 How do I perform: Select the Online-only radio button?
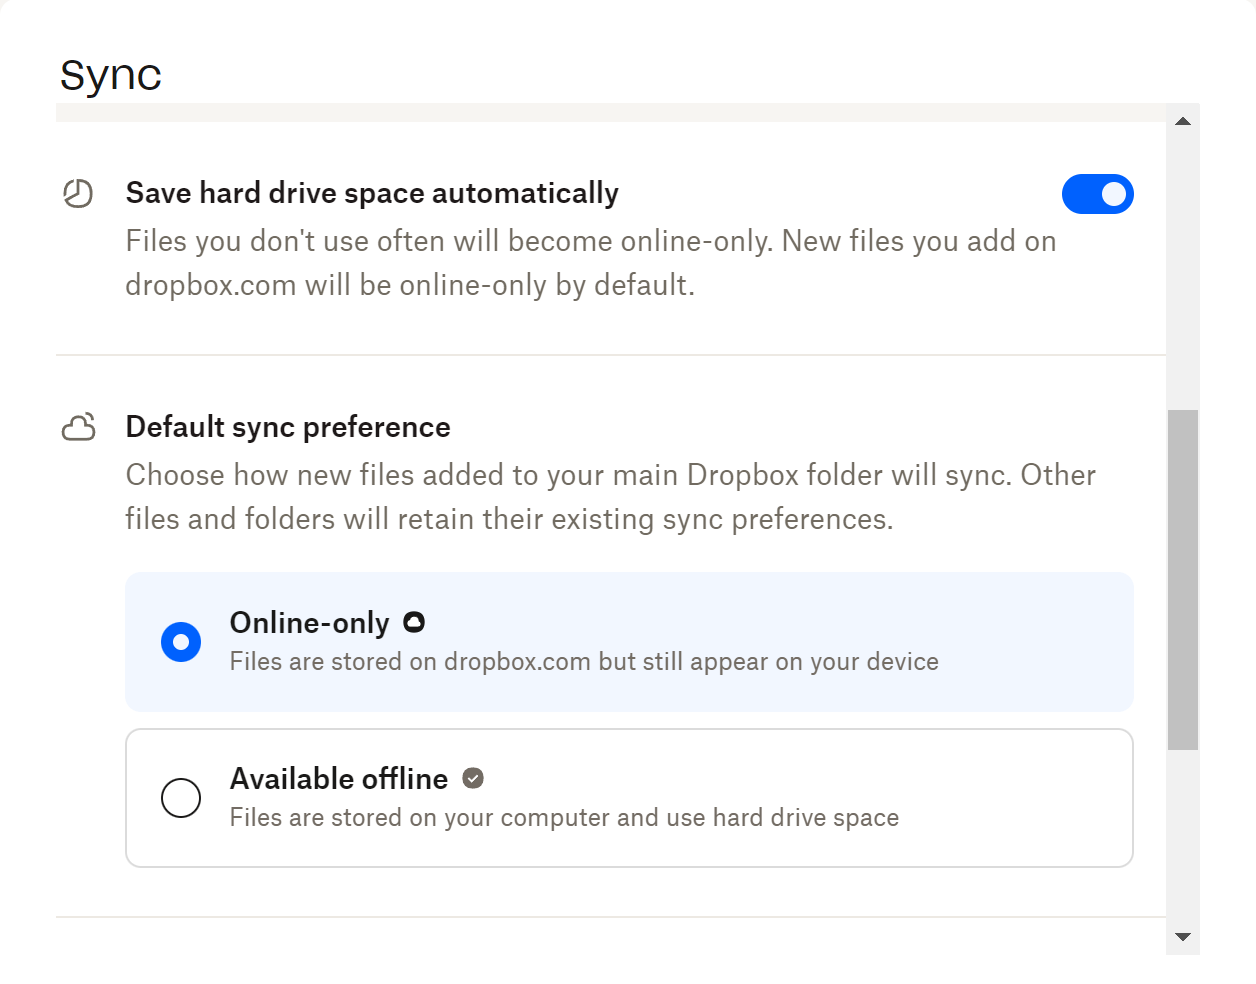(x=181, y=642)
